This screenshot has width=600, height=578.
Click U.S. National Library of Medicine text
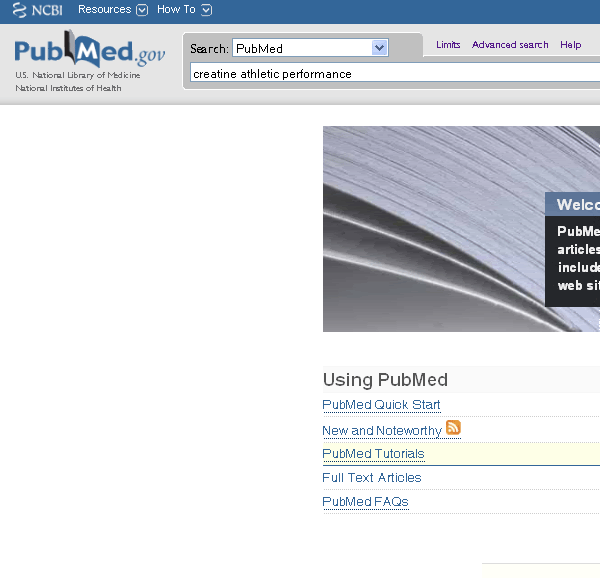[x=77, y=76]
